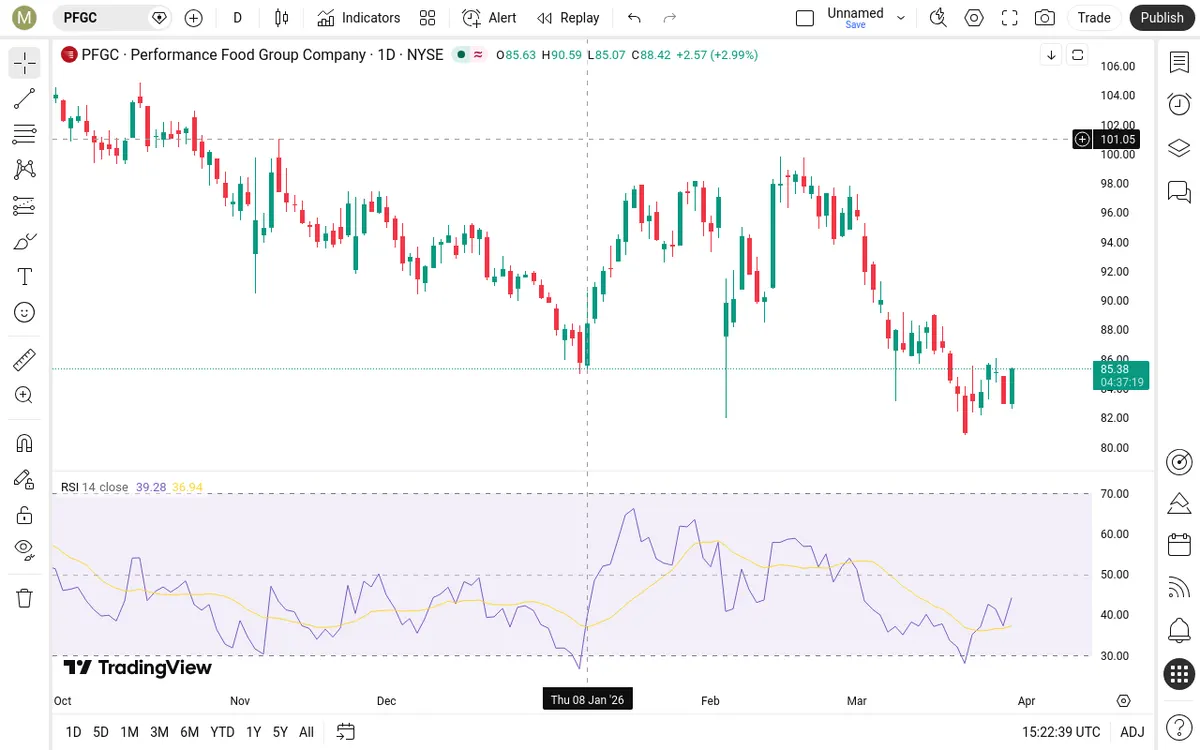Click the PFGC symbol search field
The width and height of the screenshot is (1200, 750).
pyautogui.click(x=112, y=17)
